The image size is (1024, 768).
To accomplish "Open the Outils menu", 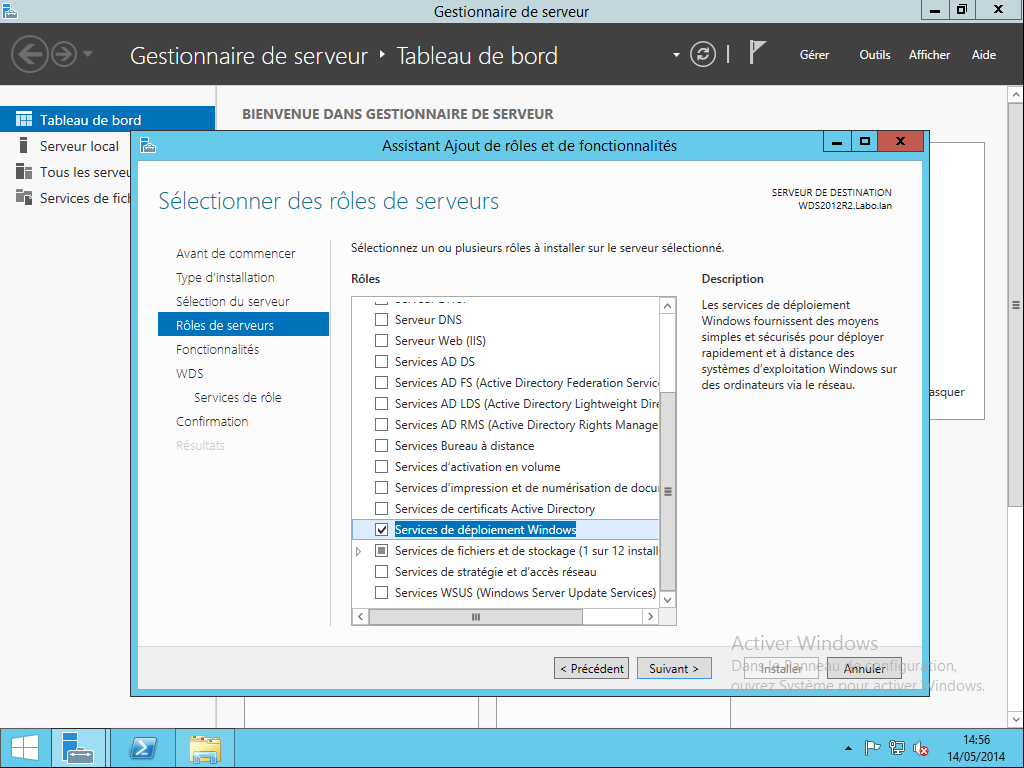I will (874, 55).
